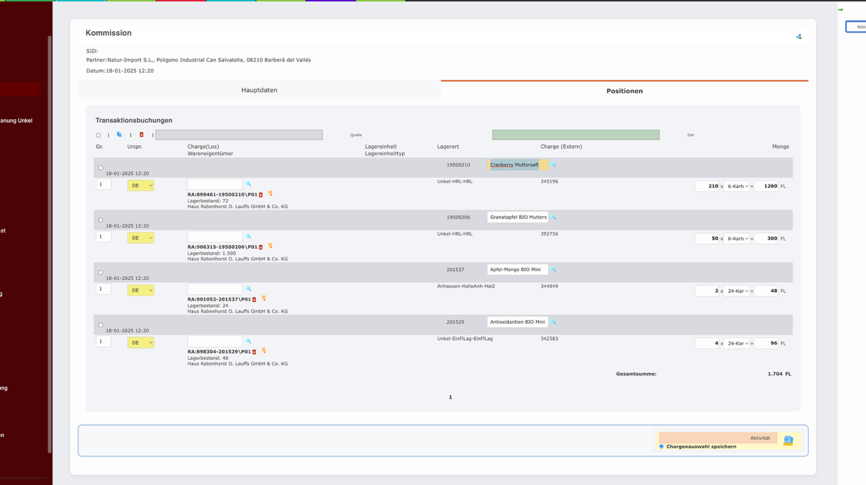Viewport: 866px width, 485px height.
Task: Tick the select-all checkbox in transactions toolbar
Action: pyautogui.click(x=98, y=135)
